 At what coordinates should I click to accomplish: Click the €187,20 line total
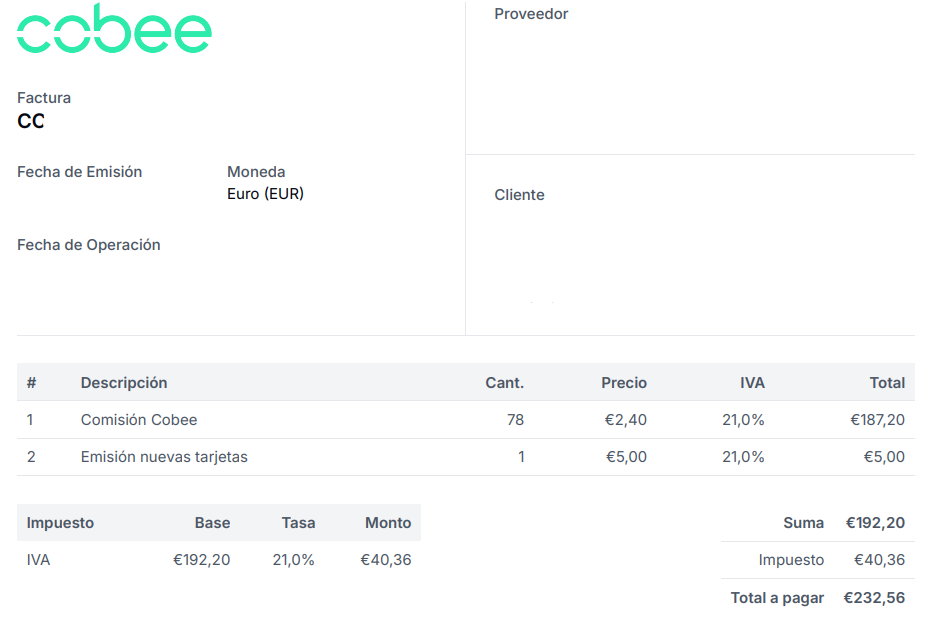[877, 420]
